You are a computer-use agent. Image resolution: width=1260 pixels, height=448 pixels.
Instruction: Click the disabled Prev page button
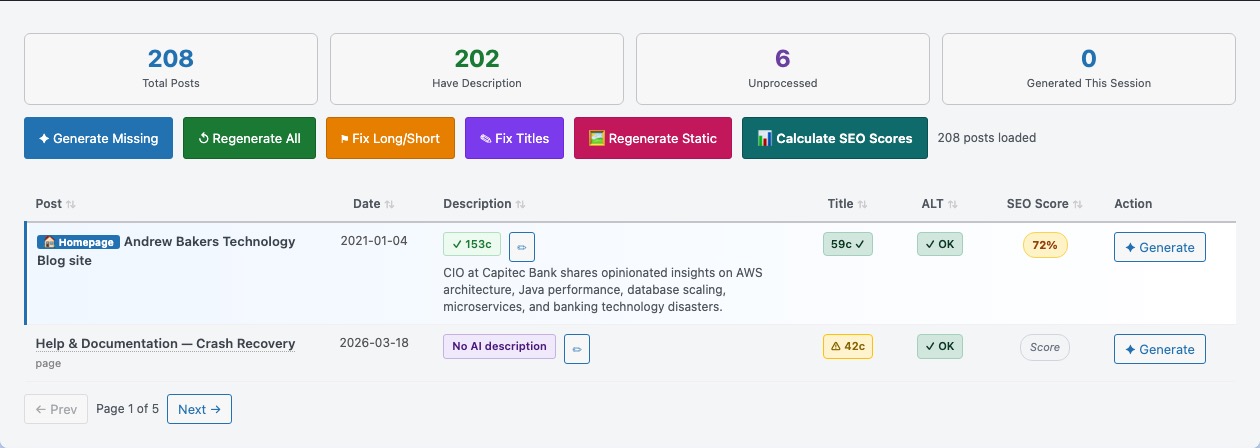pos(56,409)
